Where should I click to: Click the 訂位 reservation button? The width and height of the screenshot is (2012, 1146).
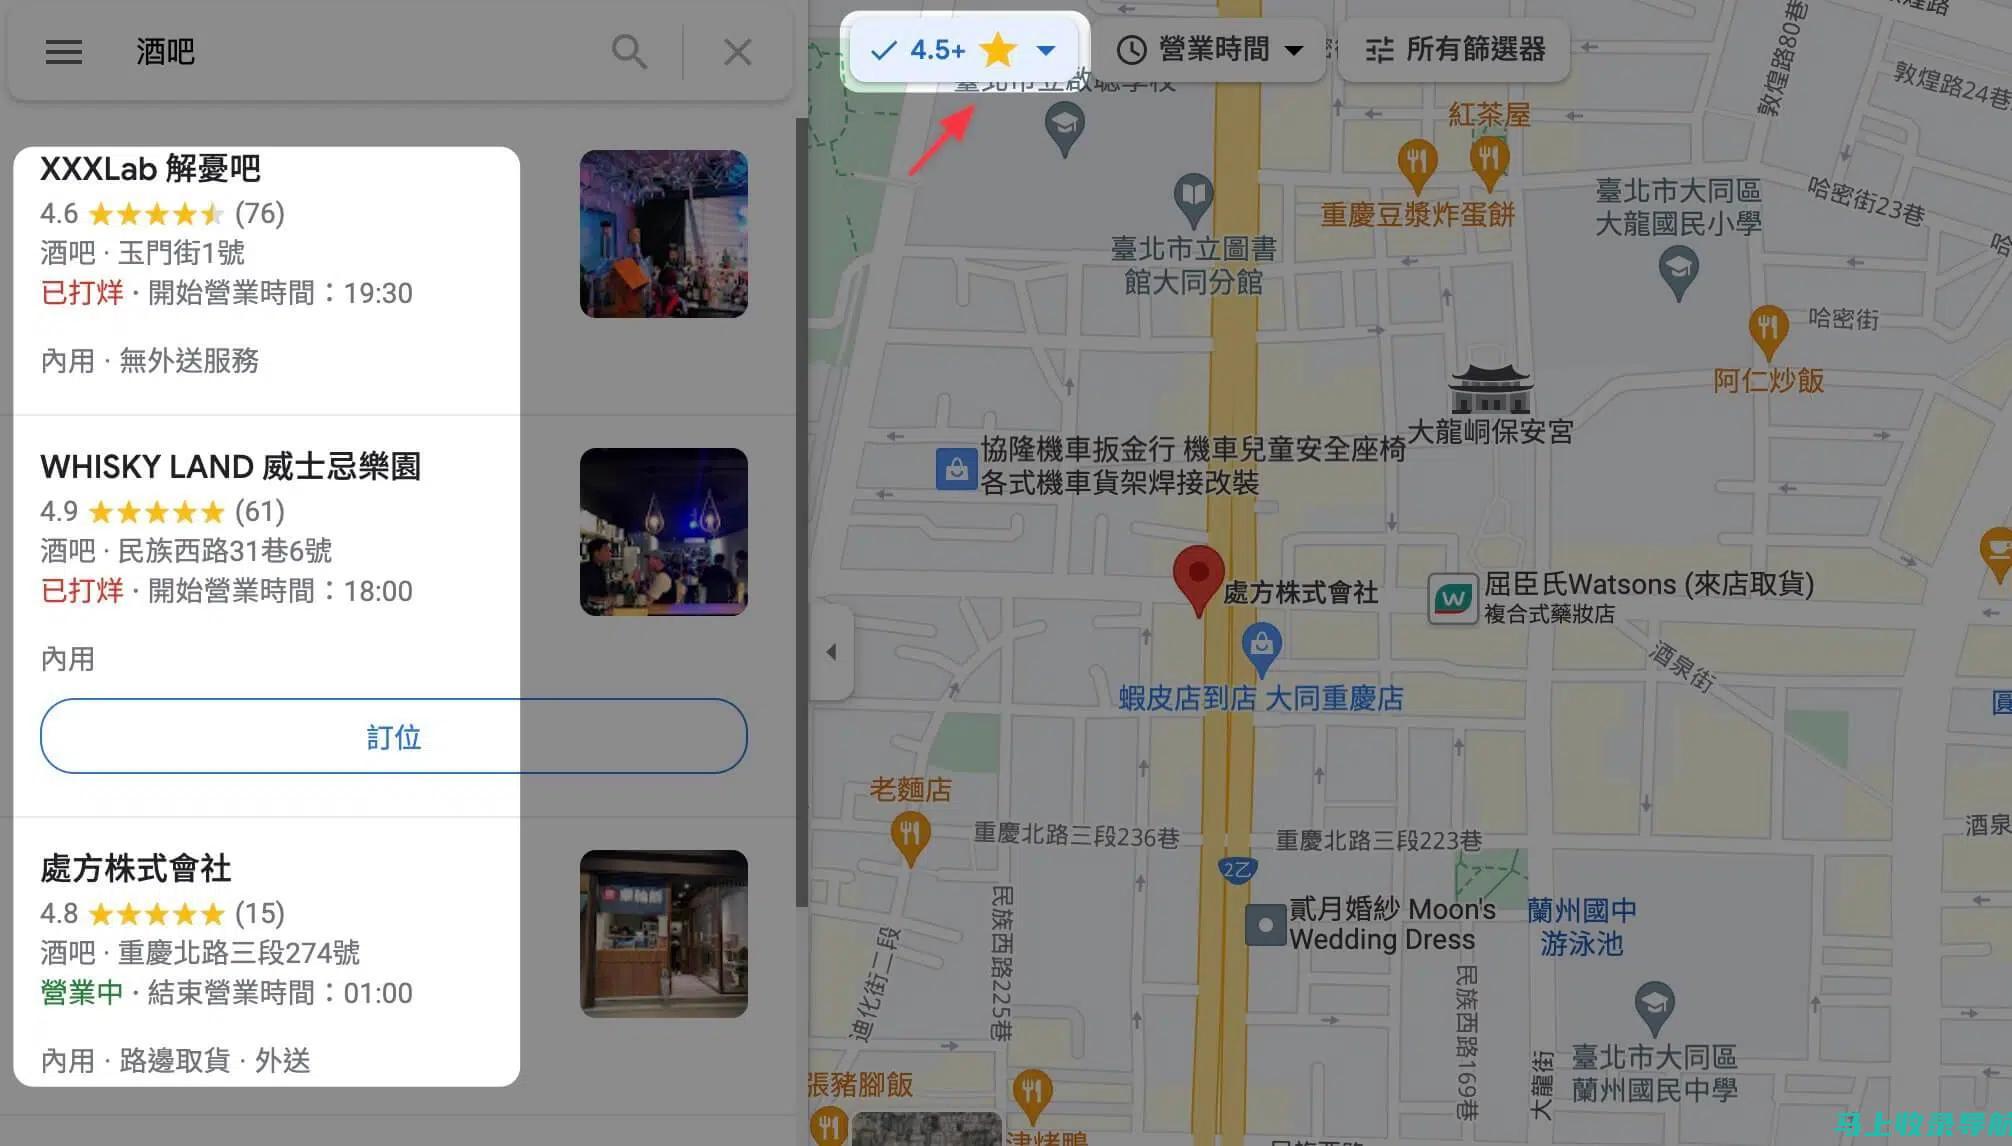click(393, 736)
